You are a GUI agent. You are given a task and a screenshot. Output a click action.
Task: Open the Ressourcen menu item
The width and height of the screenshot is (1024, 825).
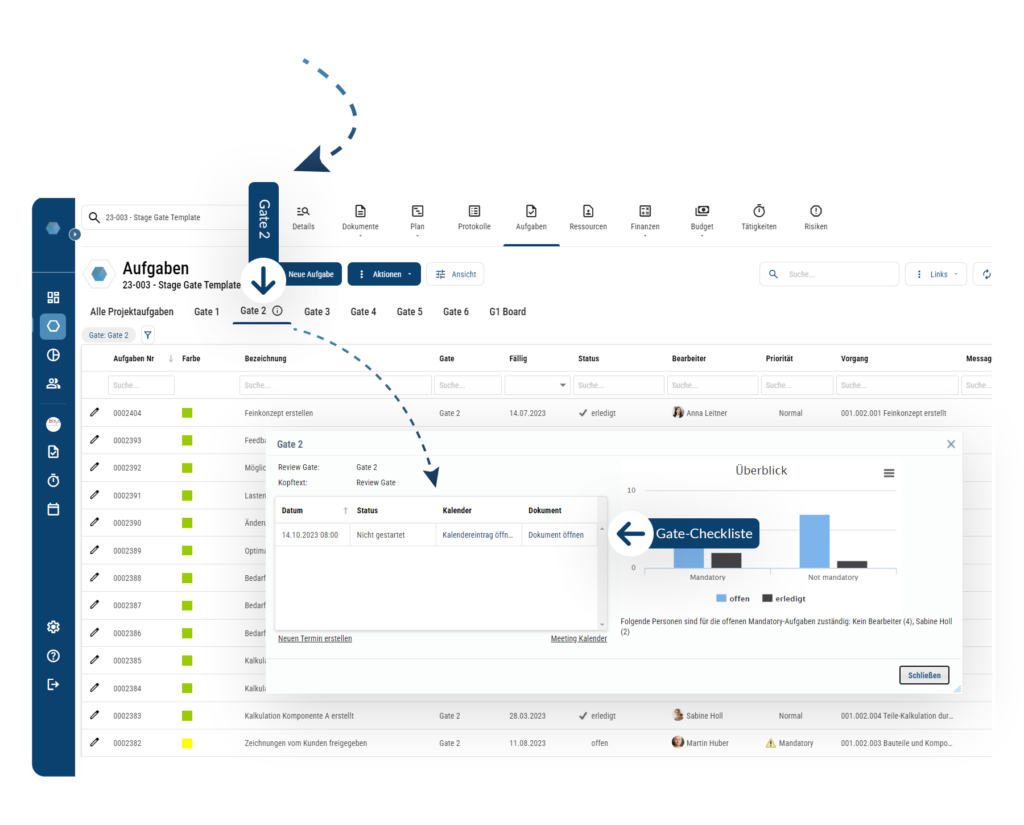[x=588, y=217]
